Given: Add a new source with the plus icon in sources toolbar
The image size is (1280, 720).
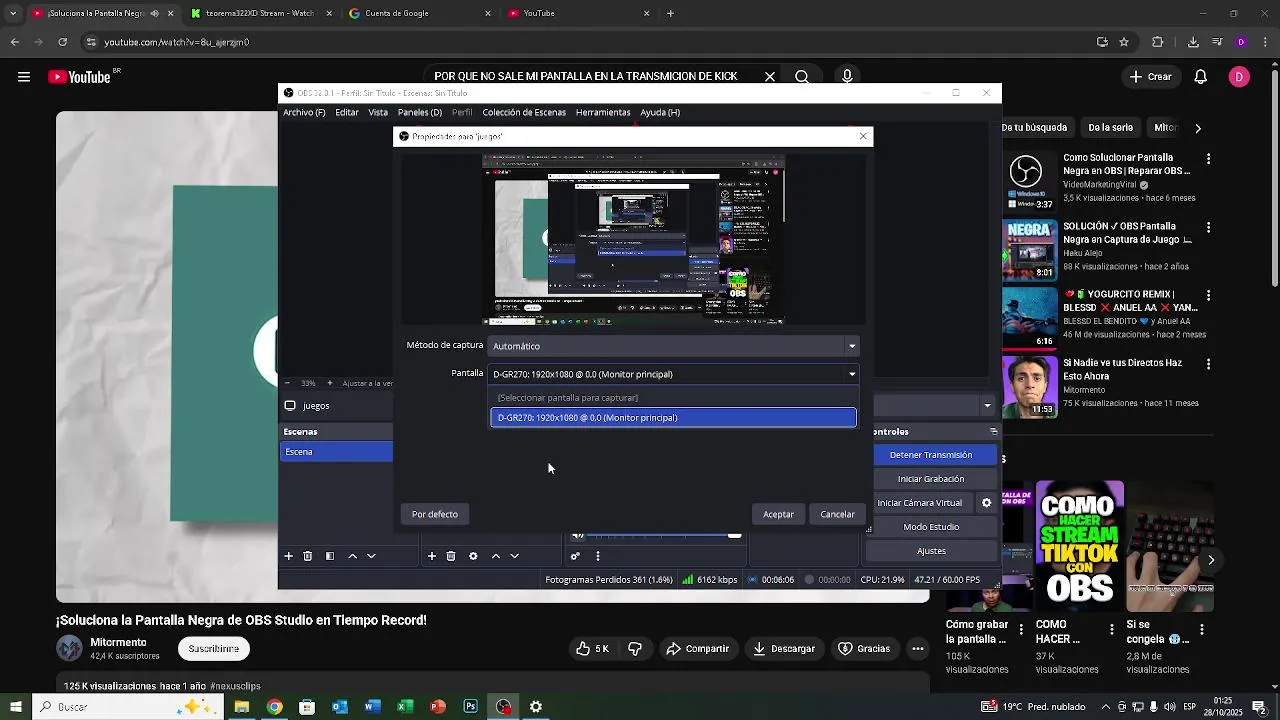Looking at the screenshot, I should coord(431,556).
